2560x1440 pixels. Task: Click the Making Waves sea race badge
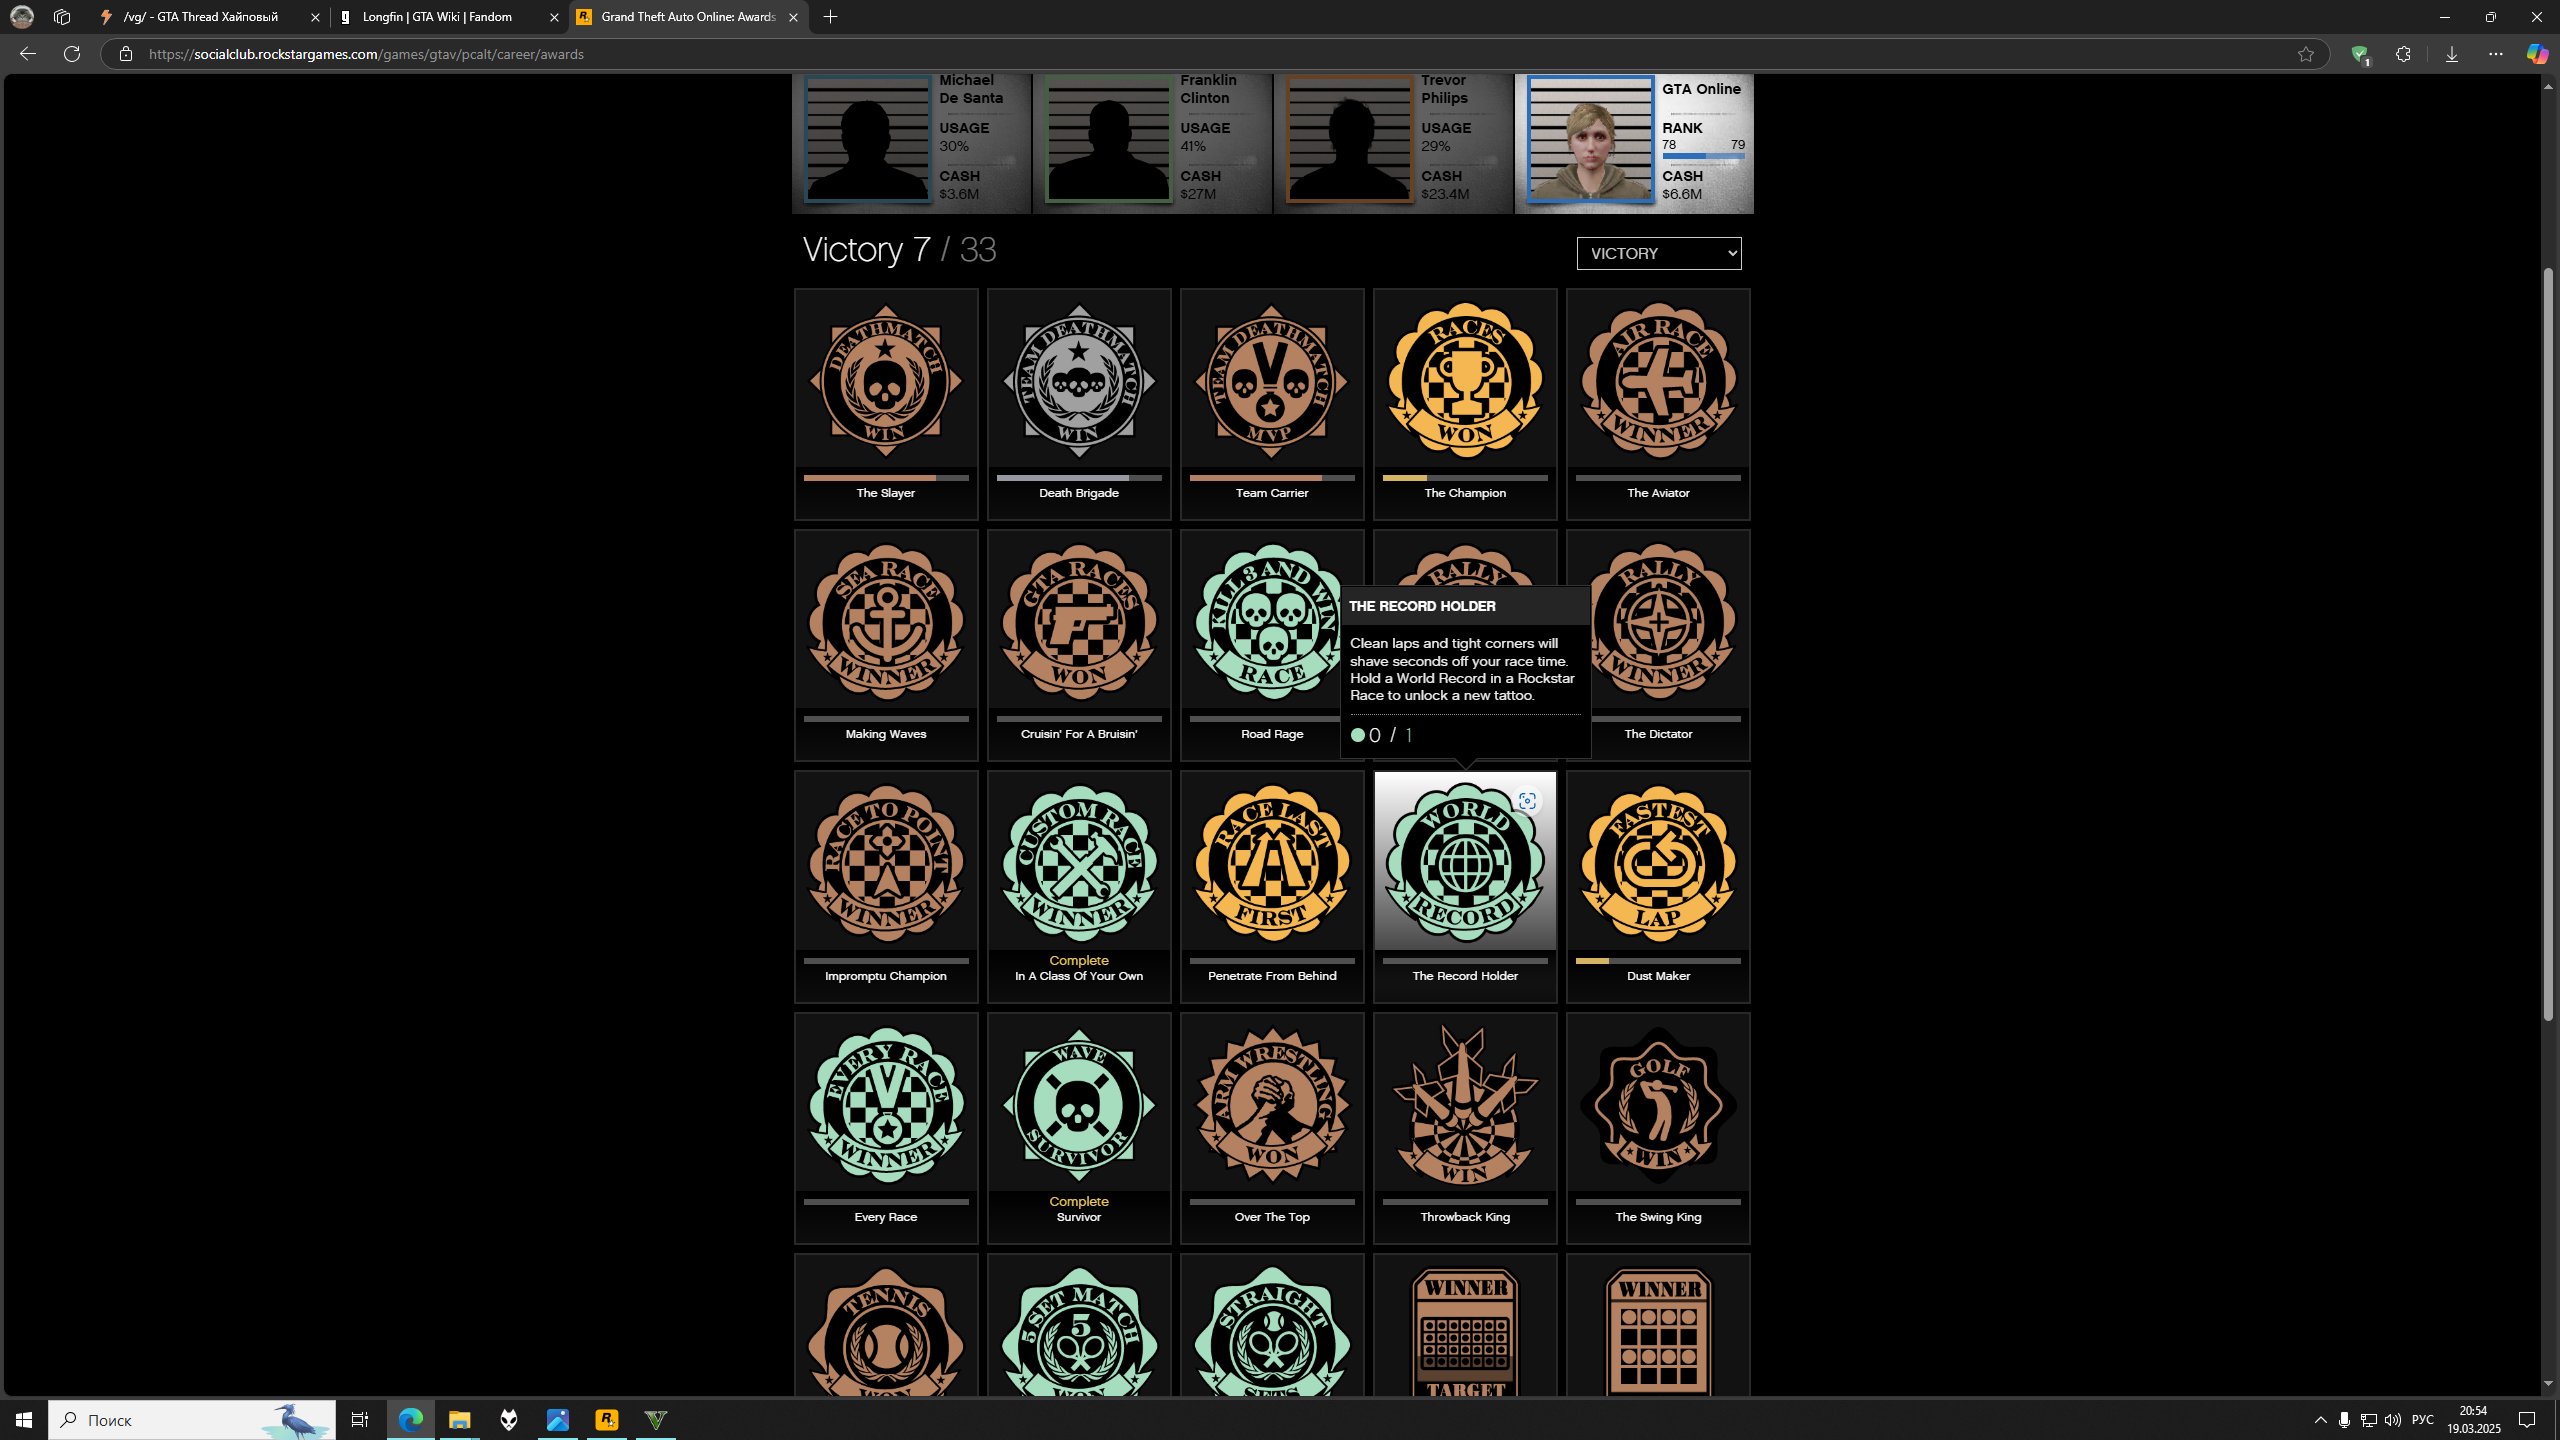point(885,622)
